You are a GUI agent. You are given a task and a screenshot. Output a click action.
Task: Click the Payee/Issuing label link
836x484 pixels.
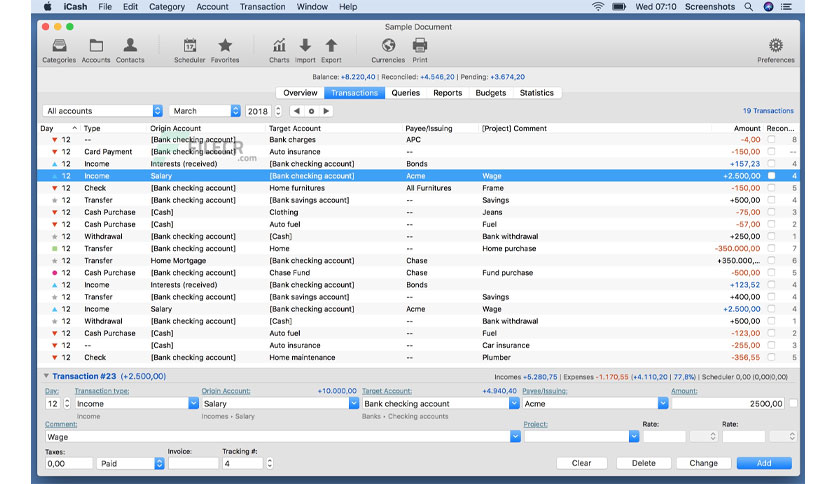[x=544, y=391]
